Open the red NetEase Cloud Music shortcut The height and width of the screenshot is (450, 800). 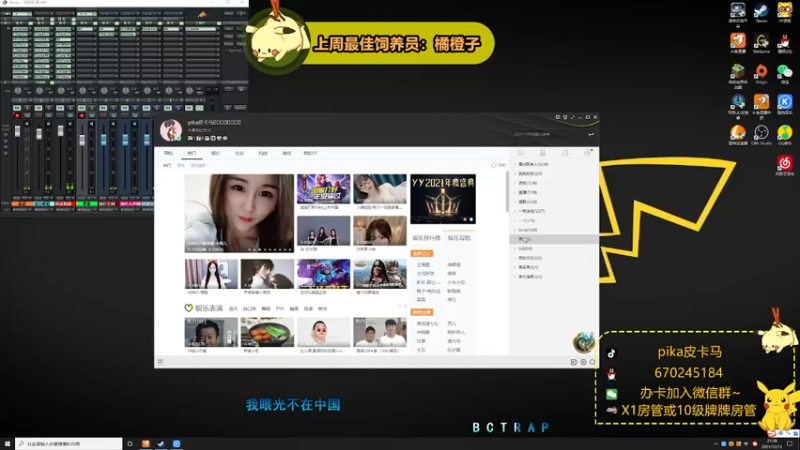tap(785, 165)
